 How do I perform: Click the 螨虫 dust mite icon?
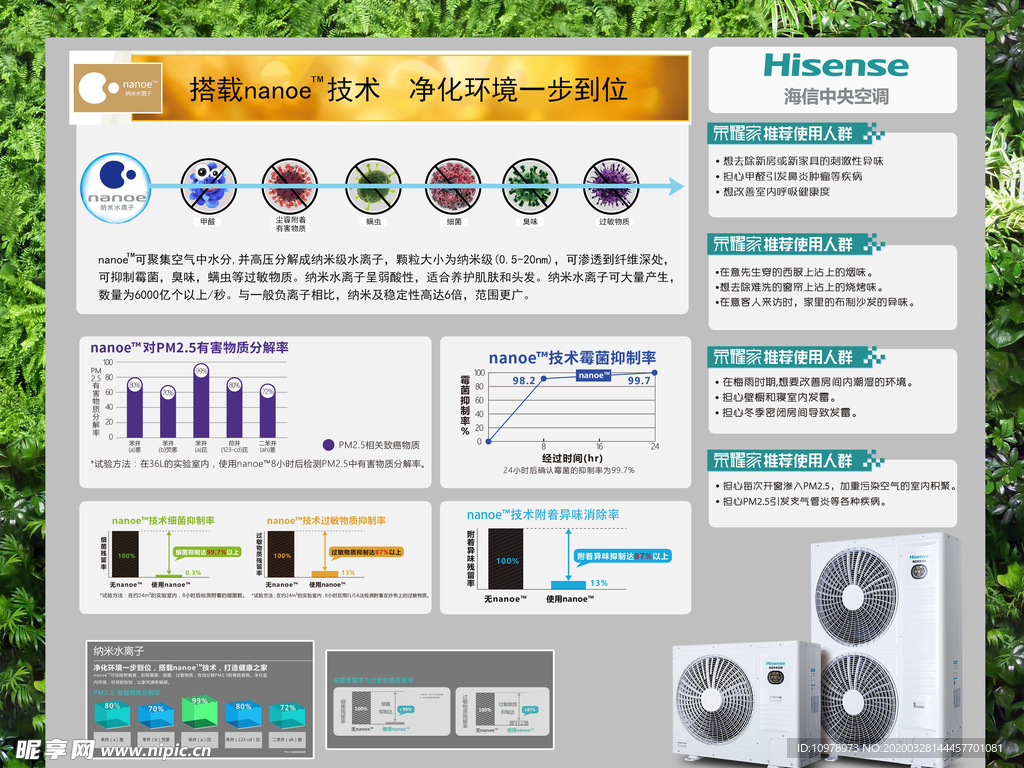tap(371, 185)
